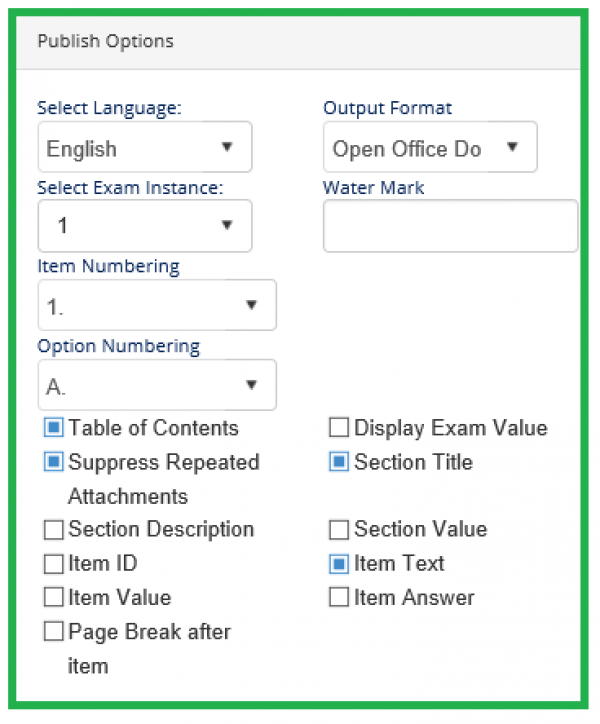
Task: Open the Output Format dropdown
Action: [430, 147]
